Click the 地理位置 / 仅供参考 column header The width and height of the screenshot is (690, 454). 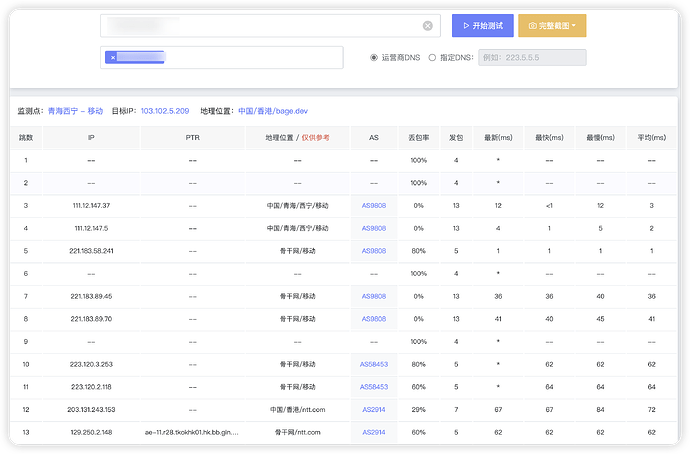tap(297, 138)
